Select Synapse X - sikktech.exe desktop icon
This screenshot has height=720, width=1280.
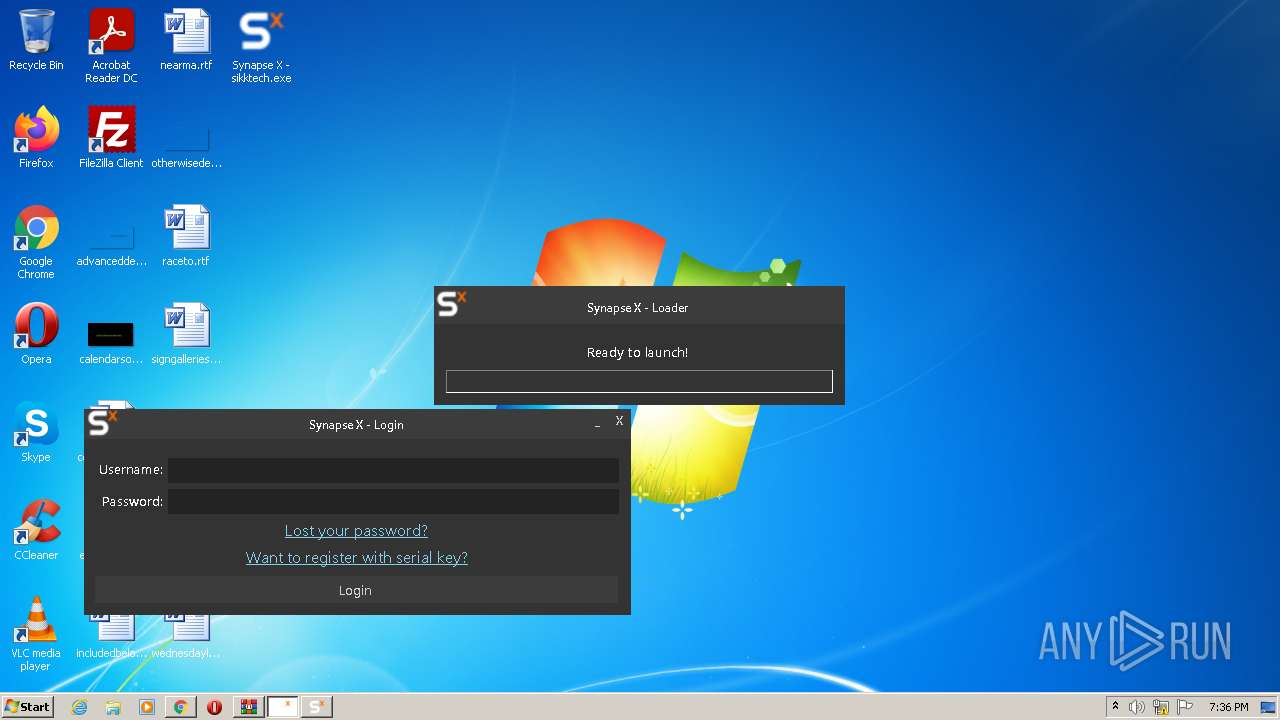point(261,47)
